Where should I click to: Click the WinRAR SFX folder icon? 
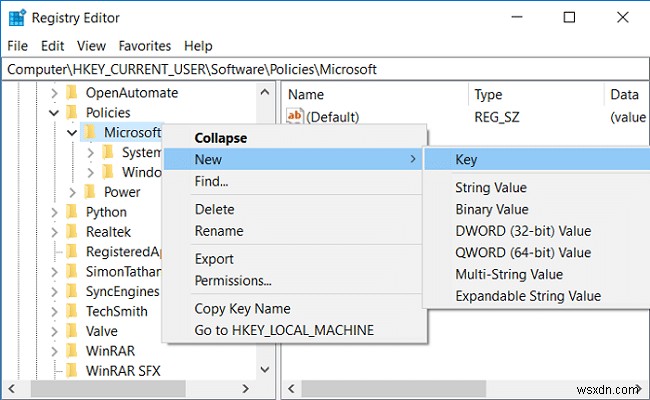tap(71, 371)
